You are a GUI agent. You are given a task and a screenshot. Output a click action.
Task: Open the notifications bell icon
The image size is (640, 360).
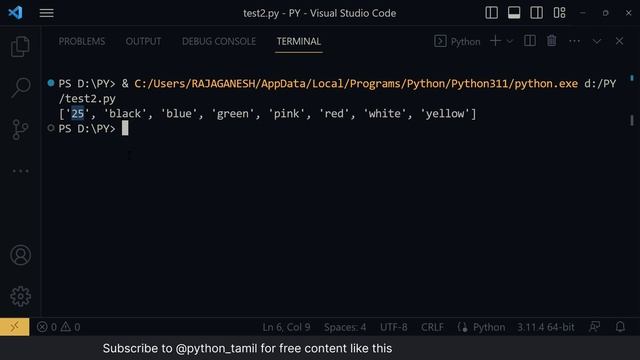coord(620,327)
